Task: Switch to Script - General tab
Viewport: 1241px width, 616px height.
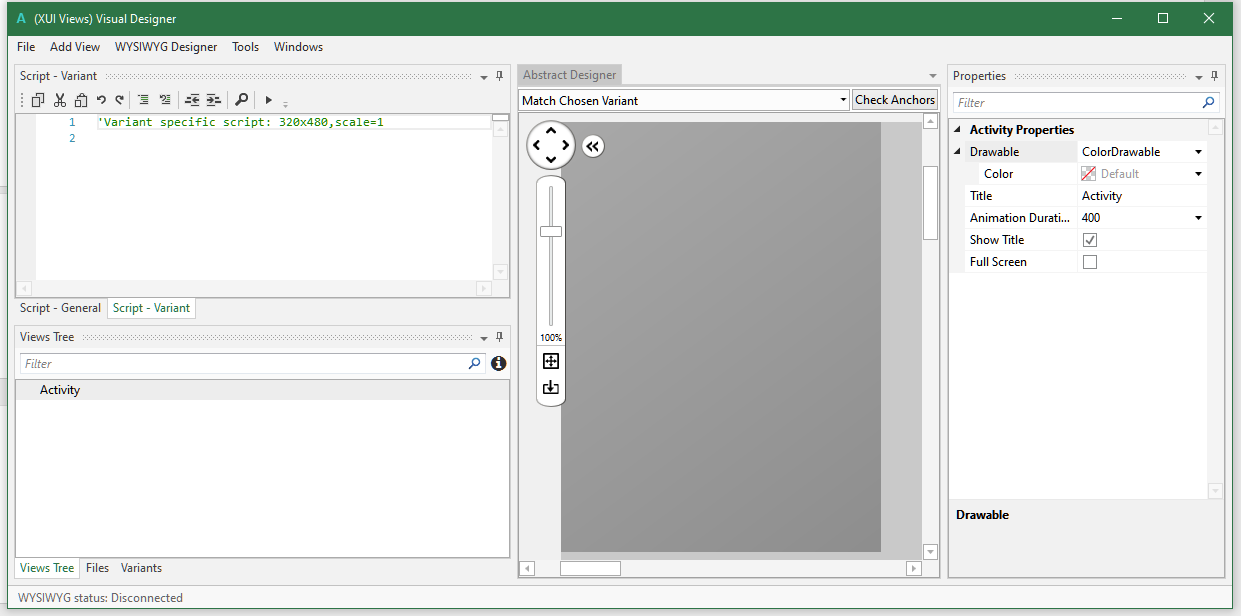Action: click(x=61, y=308)
